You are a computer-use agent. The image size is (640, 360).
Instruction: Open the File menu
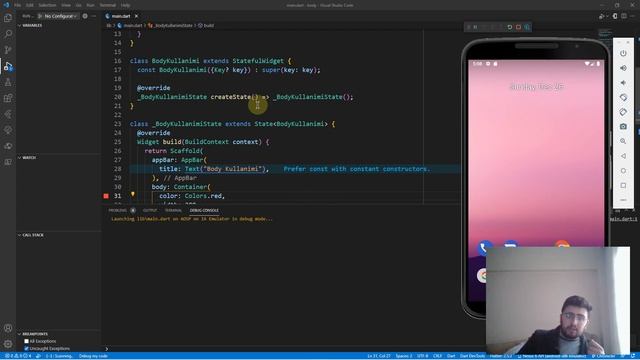(18, 5)
